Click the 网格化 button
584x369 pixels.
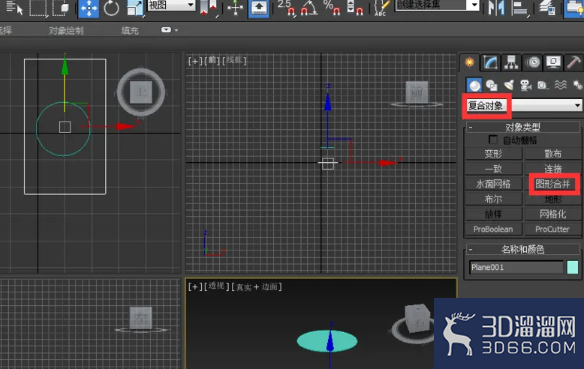pyautogui.click(x=553, y=214)
